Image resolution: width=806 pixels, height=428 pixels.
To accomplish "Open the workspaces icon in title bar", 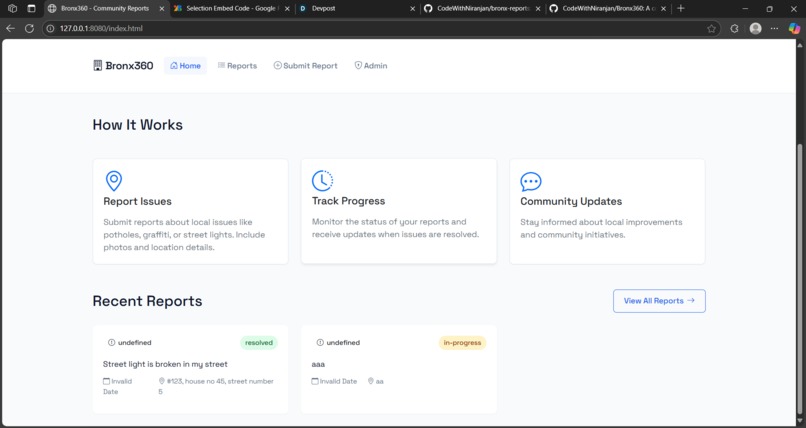I will click(12, 9).
